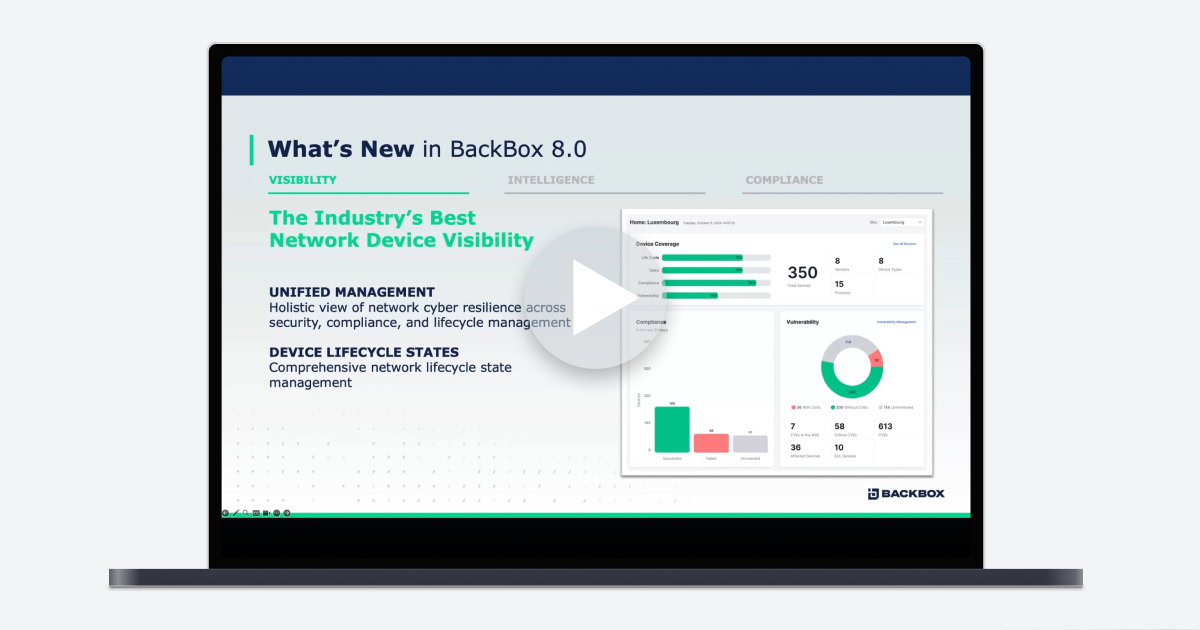This screenshot has width=1200, height=630.
Task: Open the Vulnerability Management link
Action: [x=896, y=322]
